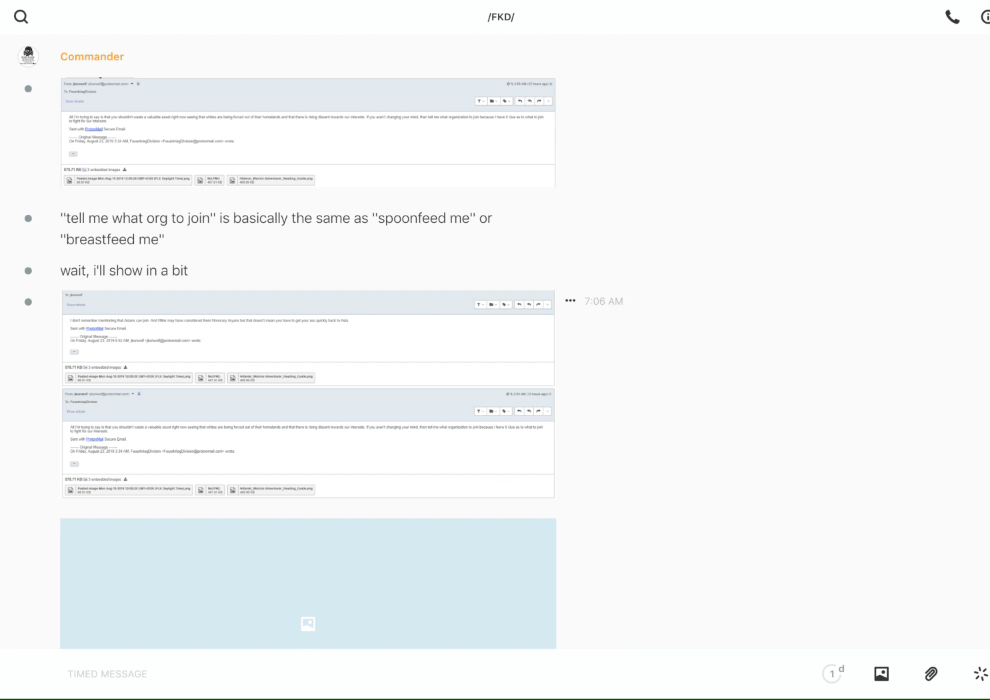
Task: Select the "wait, i'll show in a bit" message
Action: (124, 271)
